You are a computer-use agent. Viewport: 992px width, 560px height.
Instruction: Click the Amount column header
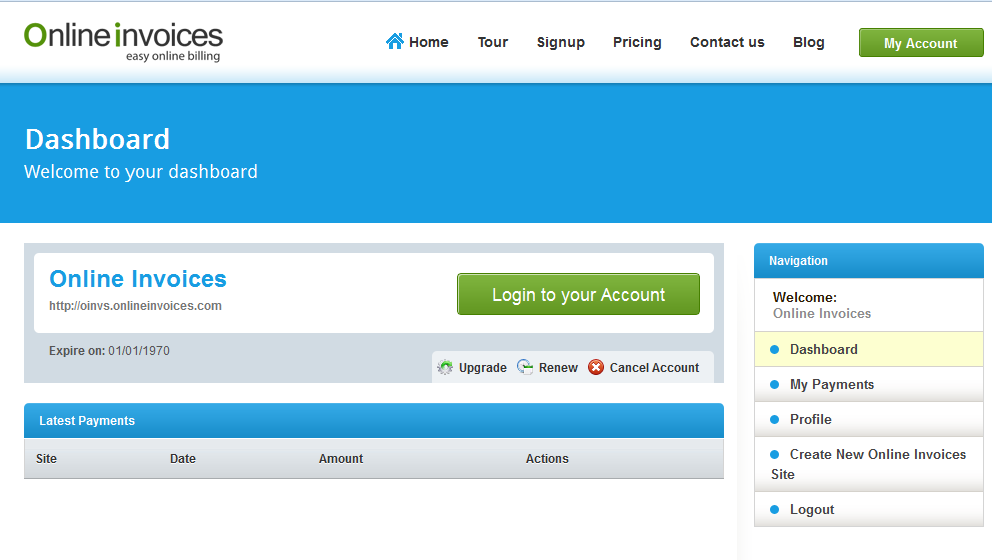(341, 458)
